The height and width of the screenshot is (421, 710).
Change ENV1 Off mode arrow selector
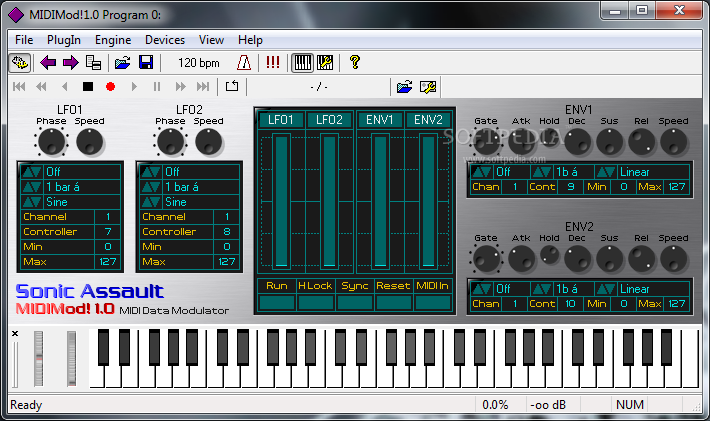[x=482, y=172]
